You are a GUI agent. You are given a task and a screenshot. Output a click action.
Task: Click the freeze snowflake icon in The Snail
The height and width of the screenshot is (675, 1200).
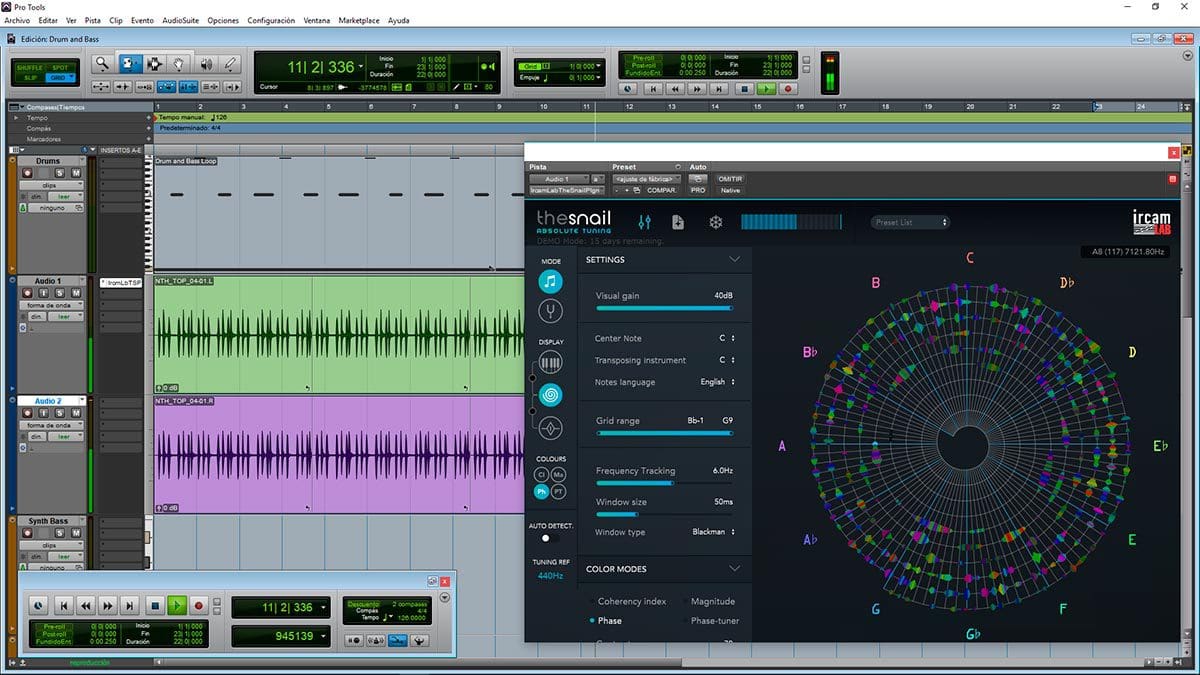point(715,222)
